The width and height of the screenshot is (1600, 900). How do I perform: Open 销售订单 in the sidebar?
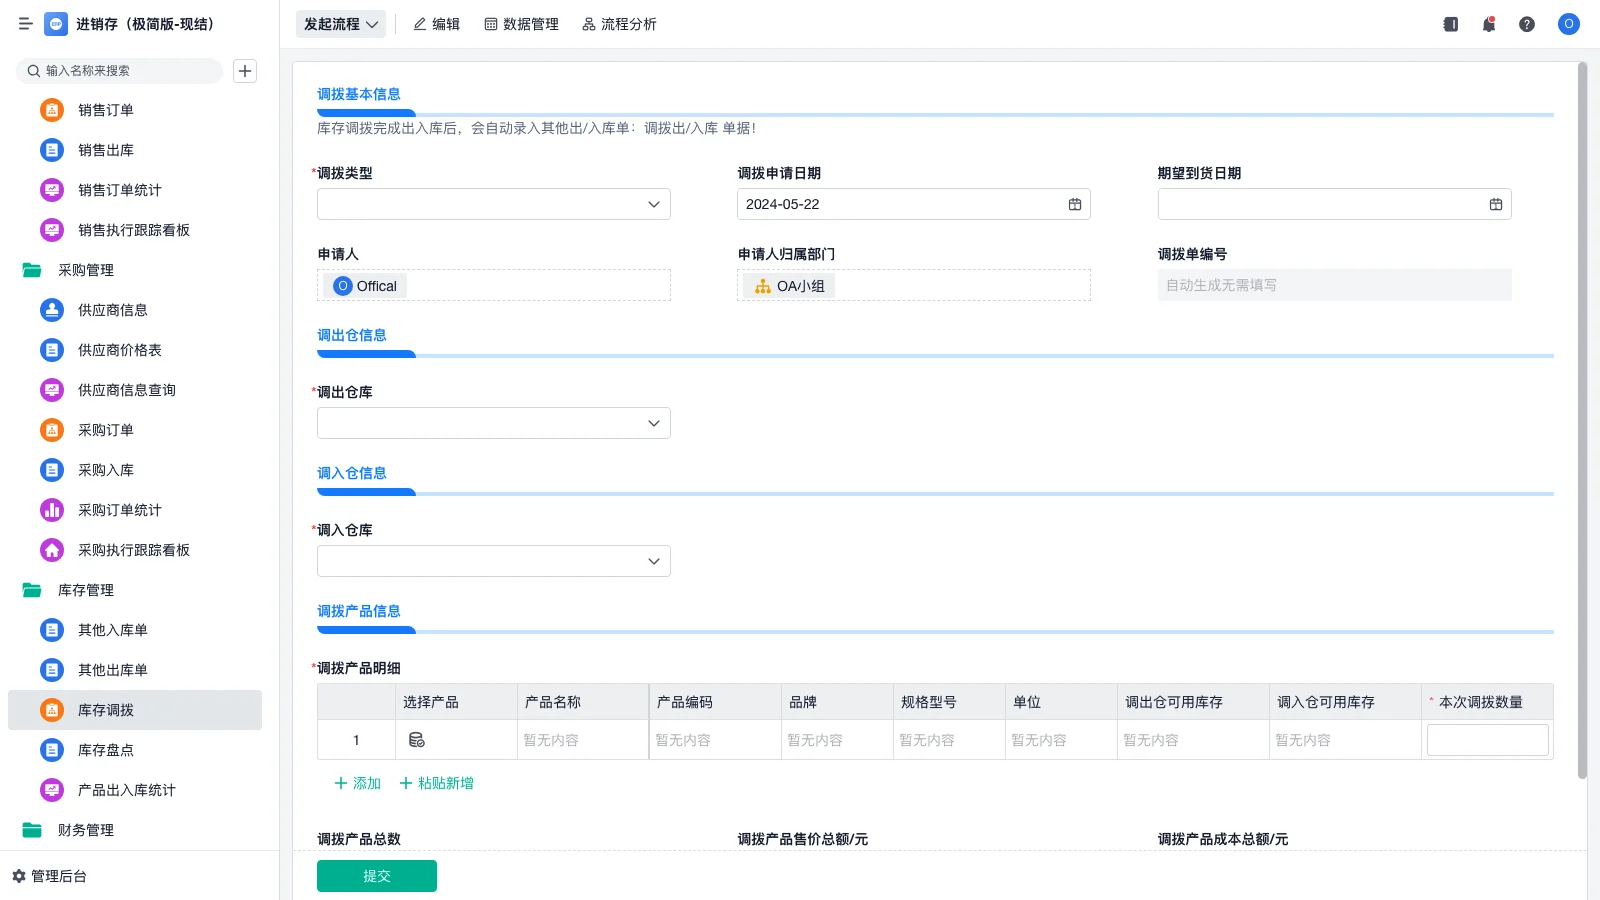click(135, 110)
